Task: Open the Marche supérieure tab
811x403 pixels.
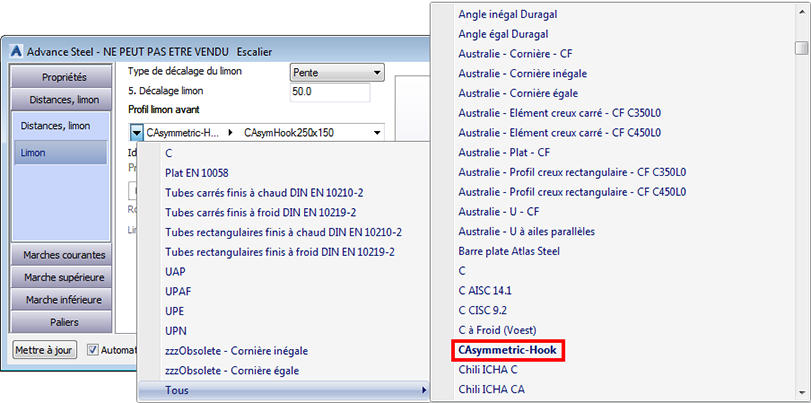Action: pos(64,277)
